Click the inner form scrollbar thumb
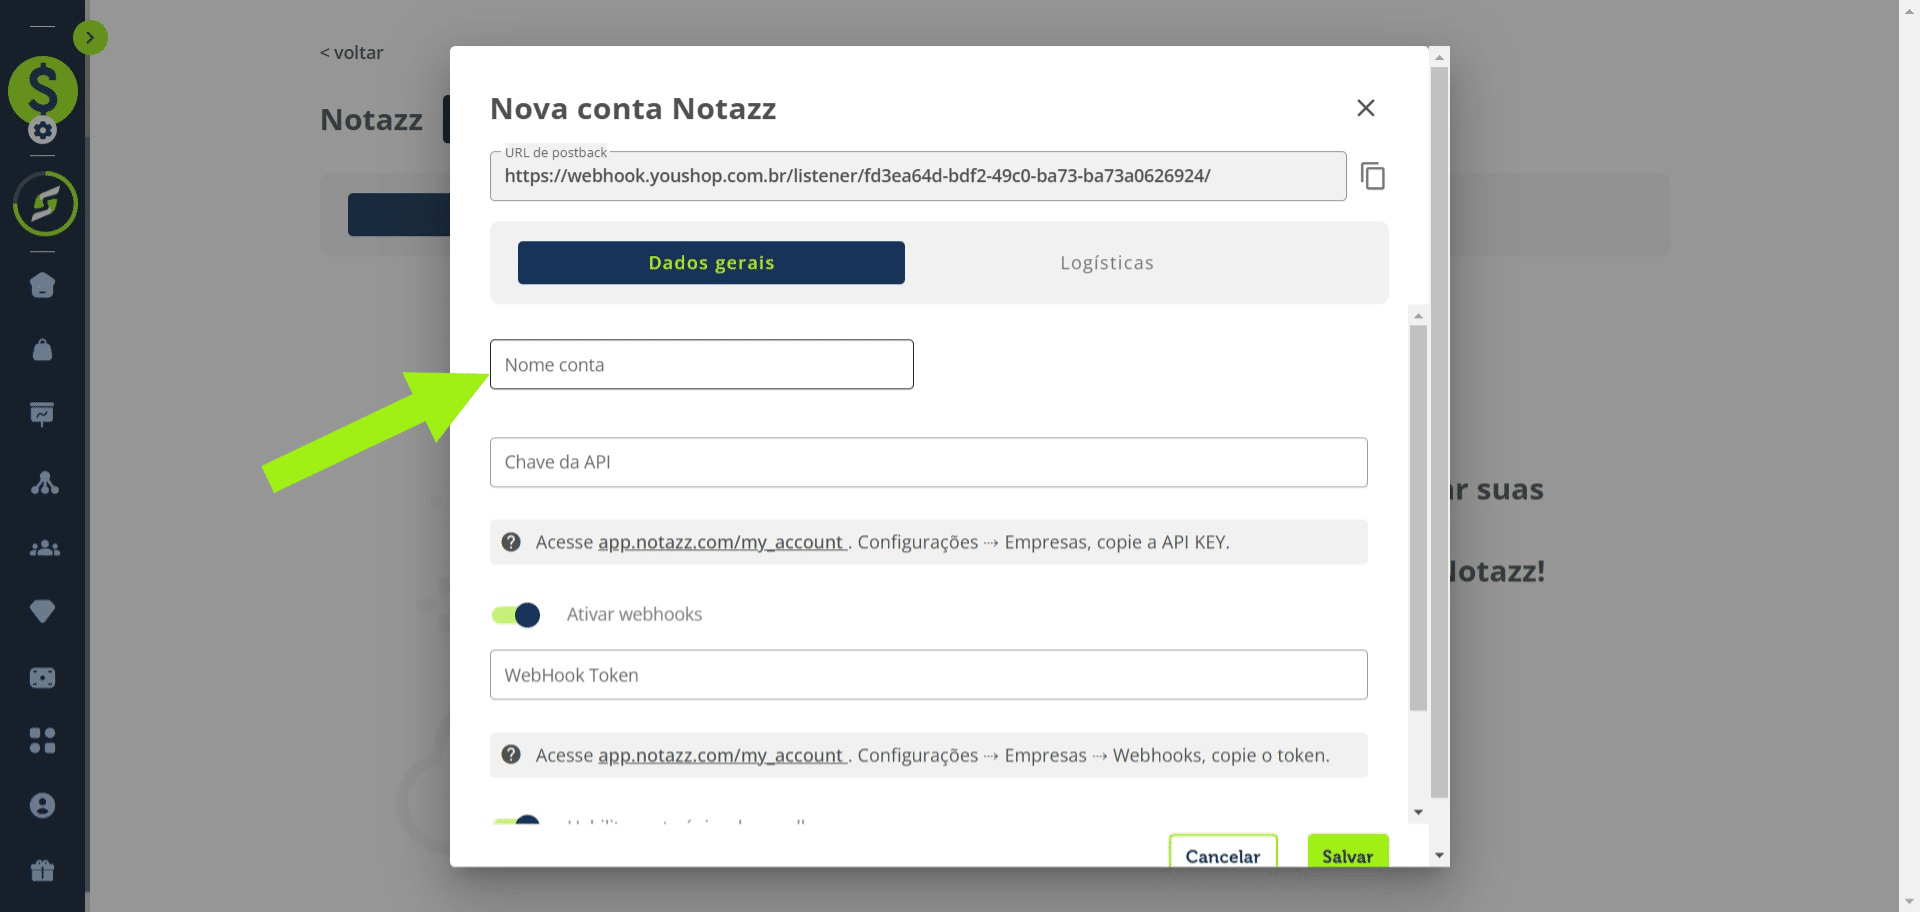The height and width of the screenshot is (912, 1920). [1418, 518]
